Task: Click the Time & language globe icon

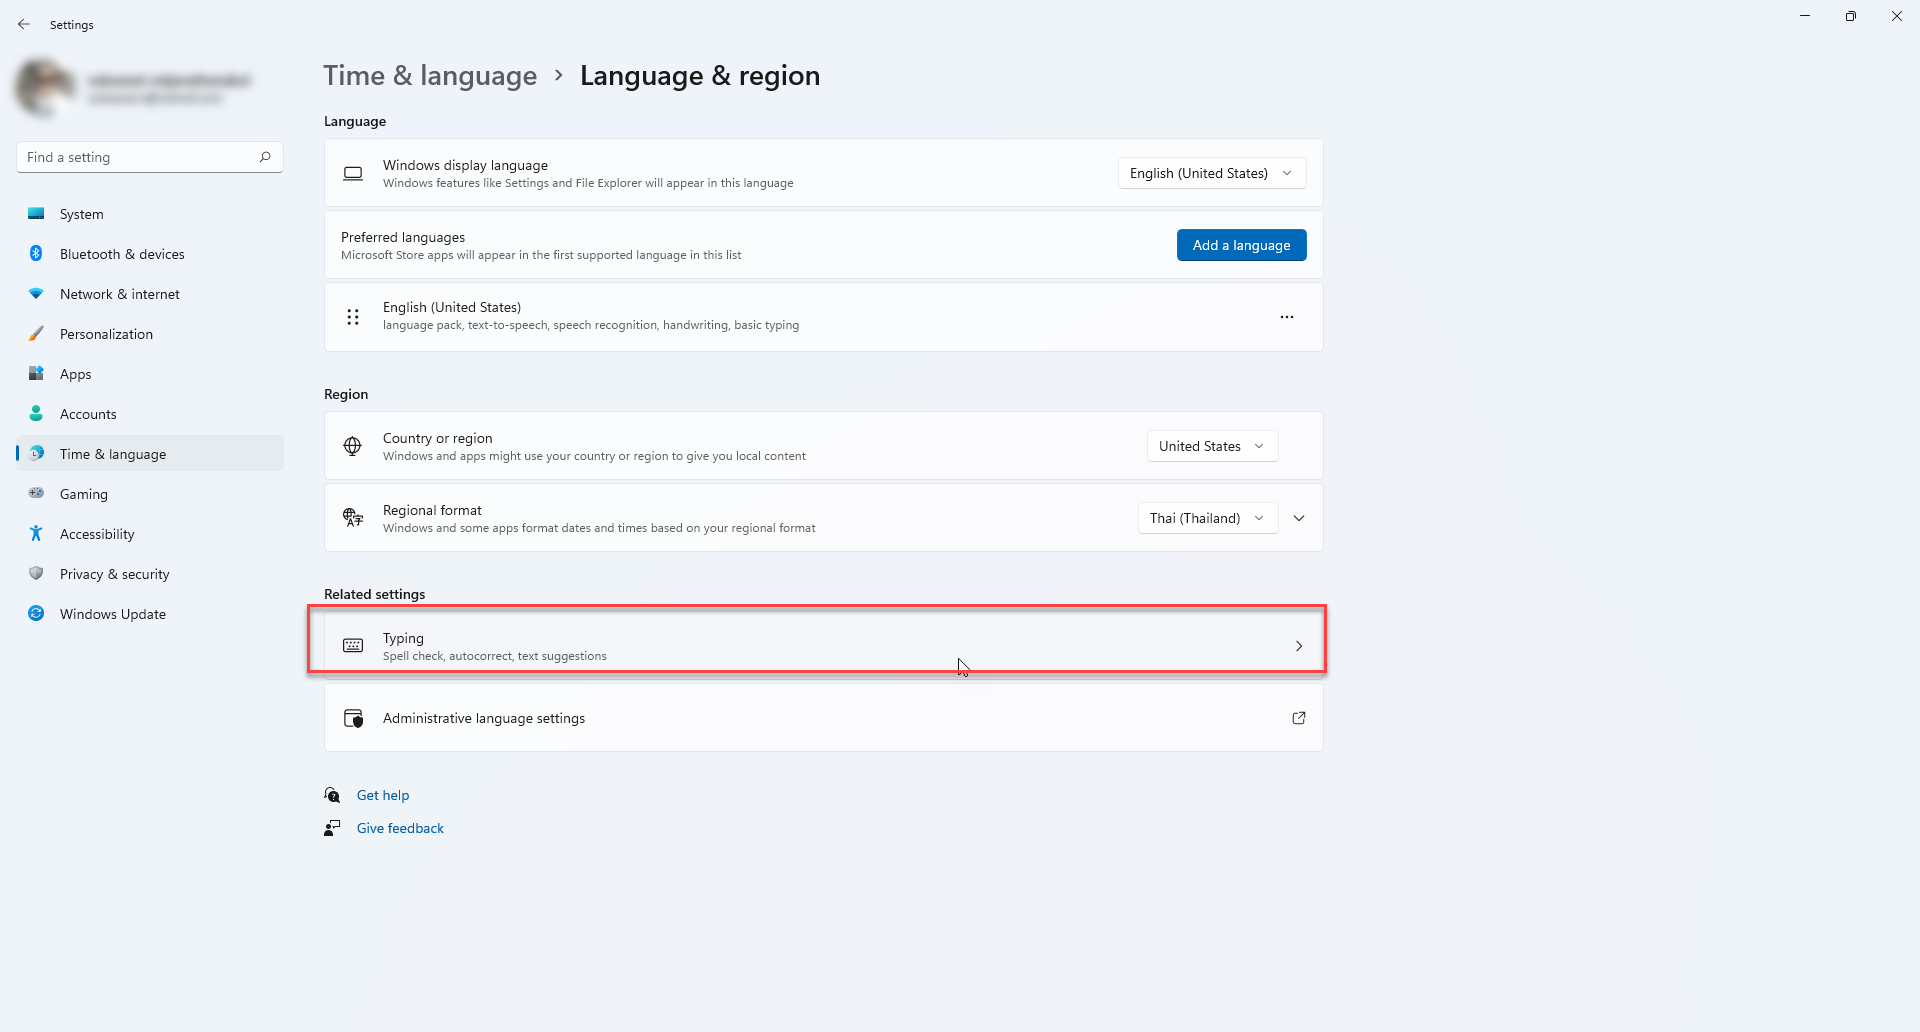Action: [x=36, y=454]
